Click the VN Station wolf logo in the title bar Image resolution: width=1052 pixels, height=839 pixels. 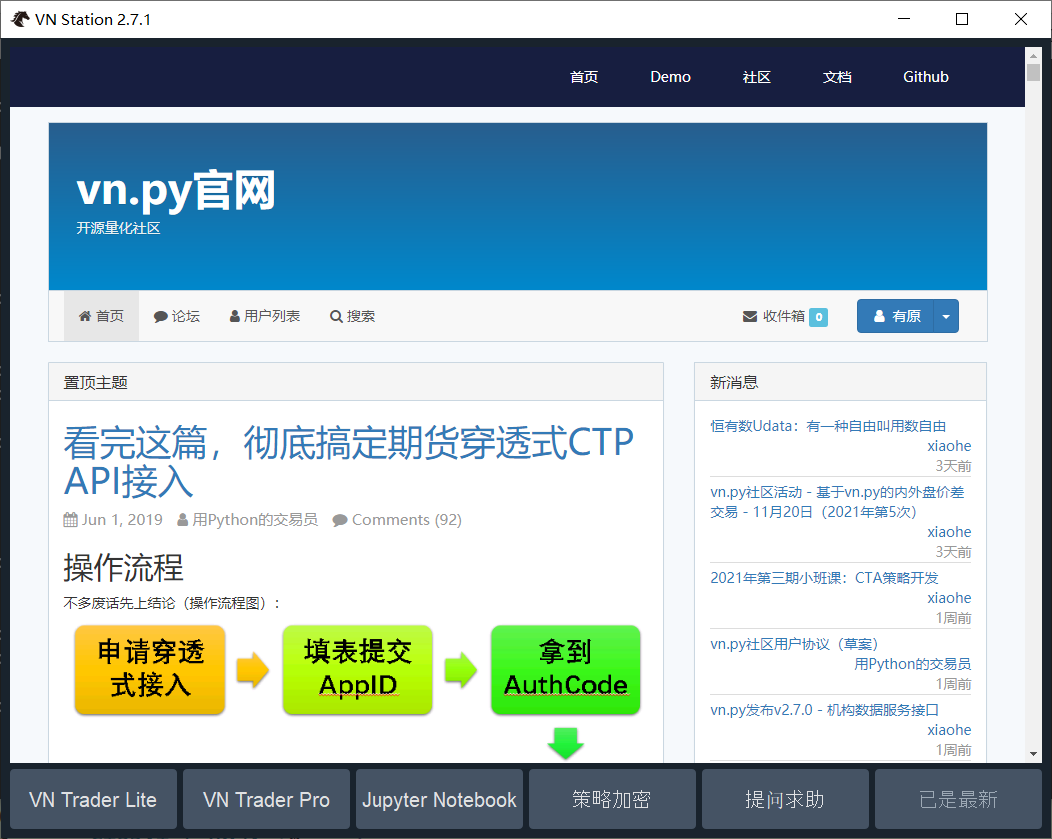pos(19,18)
